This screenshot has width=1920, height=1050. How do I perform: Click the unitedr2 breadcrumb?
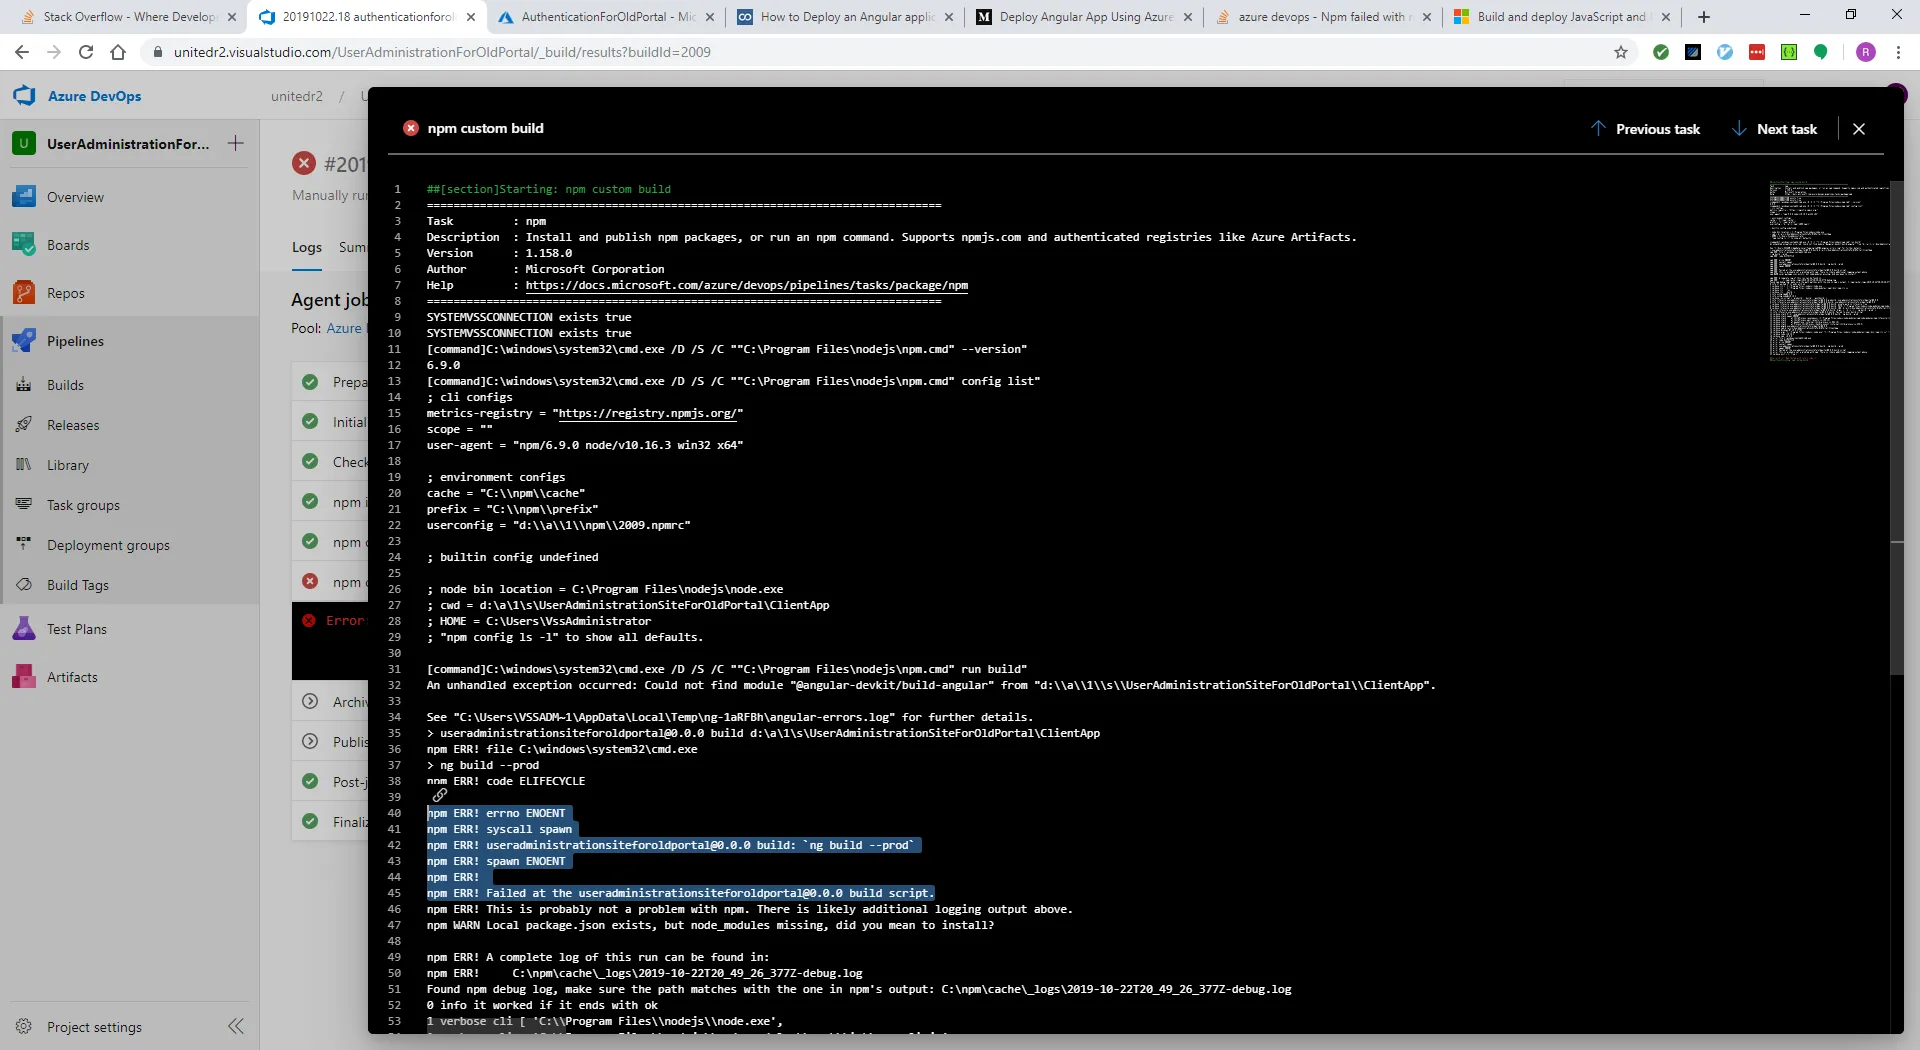point(297,96)
